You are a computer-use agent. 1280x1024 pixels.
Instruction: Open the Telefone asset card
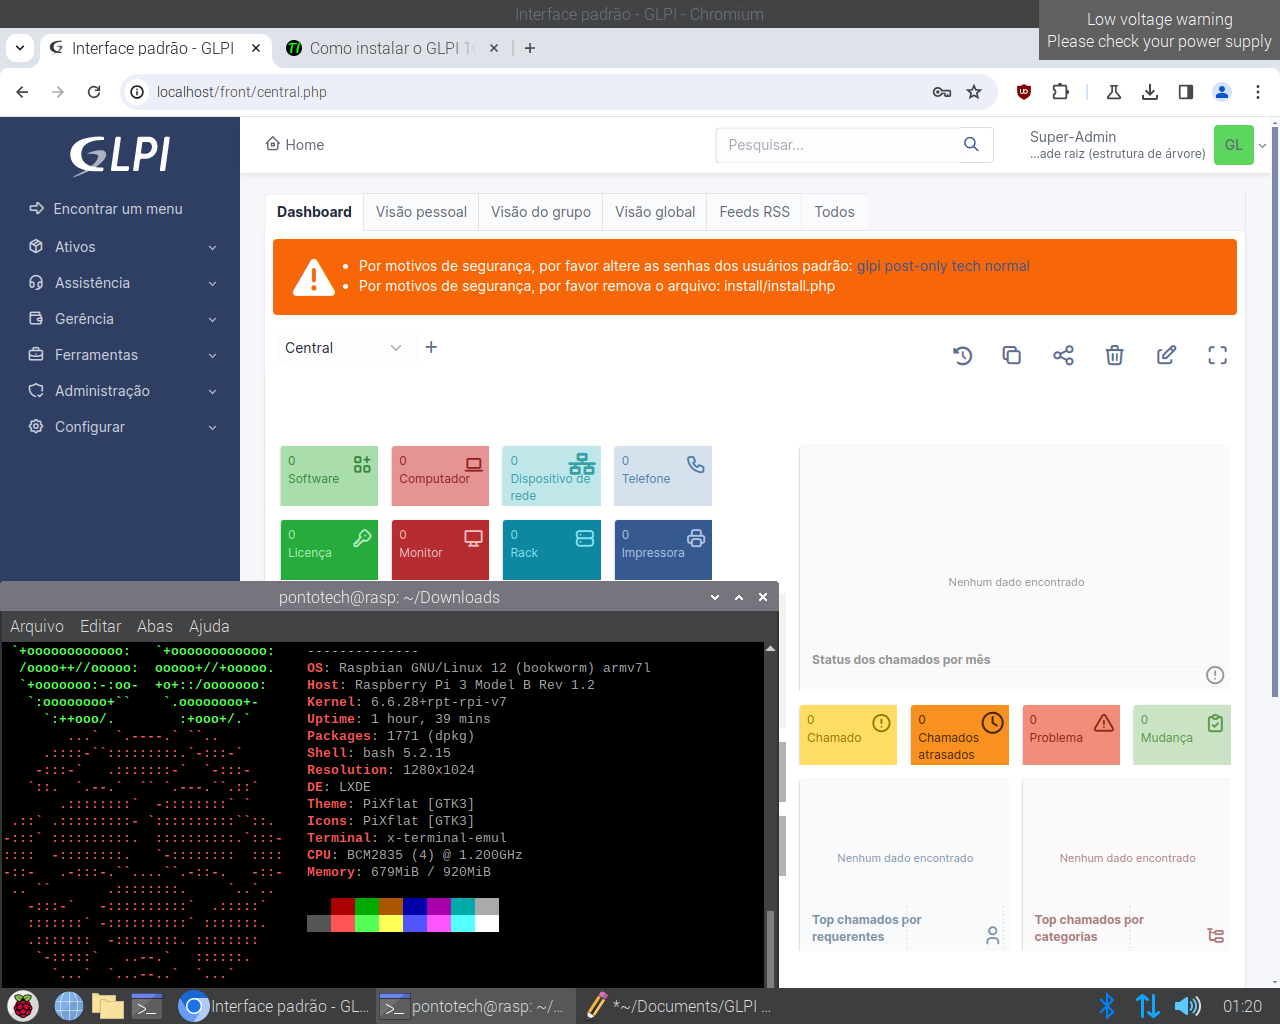tap(663, 476)
